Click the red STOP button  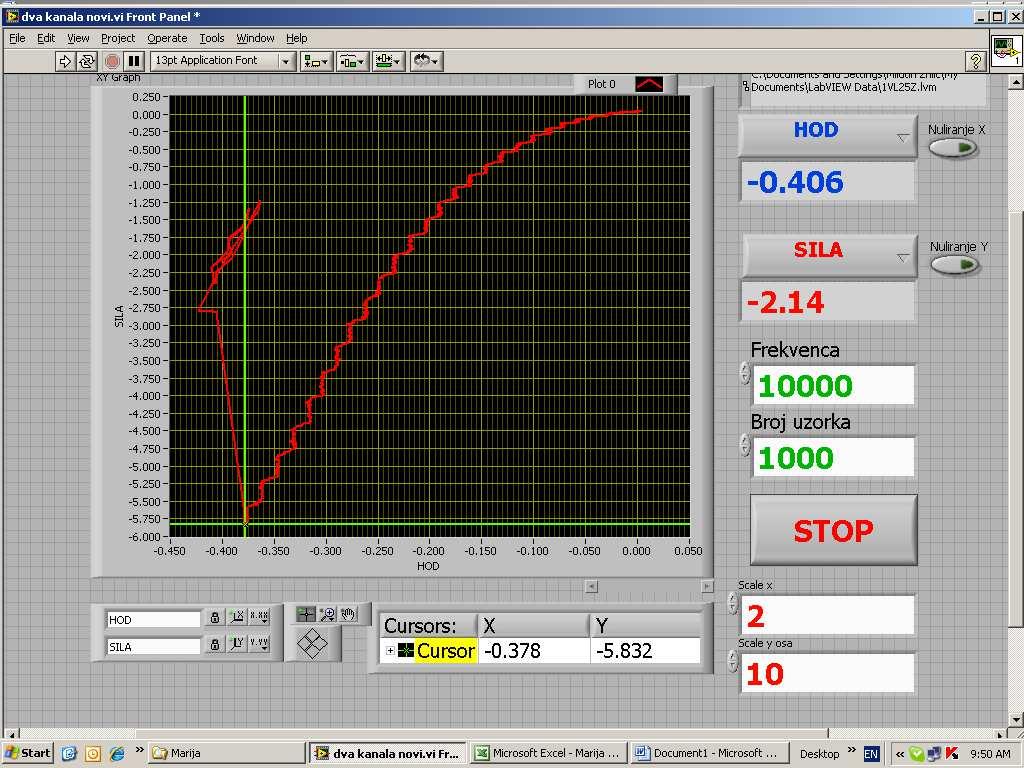[833, 530]
